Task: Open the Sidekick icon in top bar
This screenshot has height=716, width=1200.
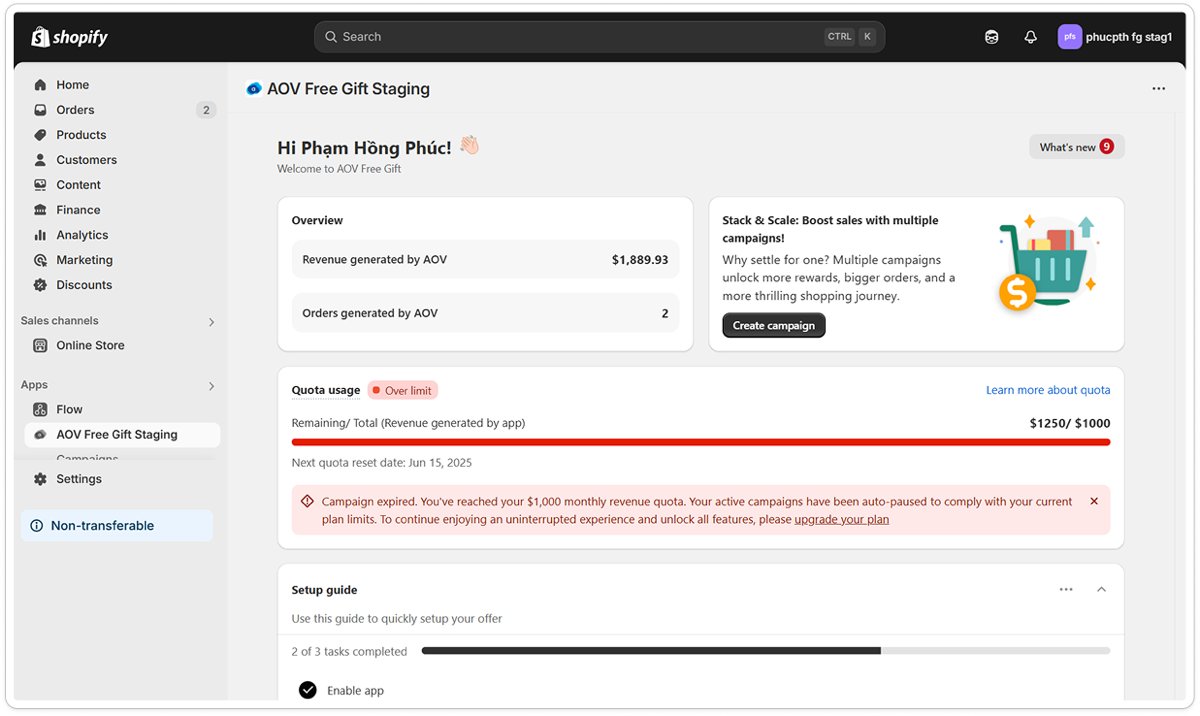Action: click(991, 37)
